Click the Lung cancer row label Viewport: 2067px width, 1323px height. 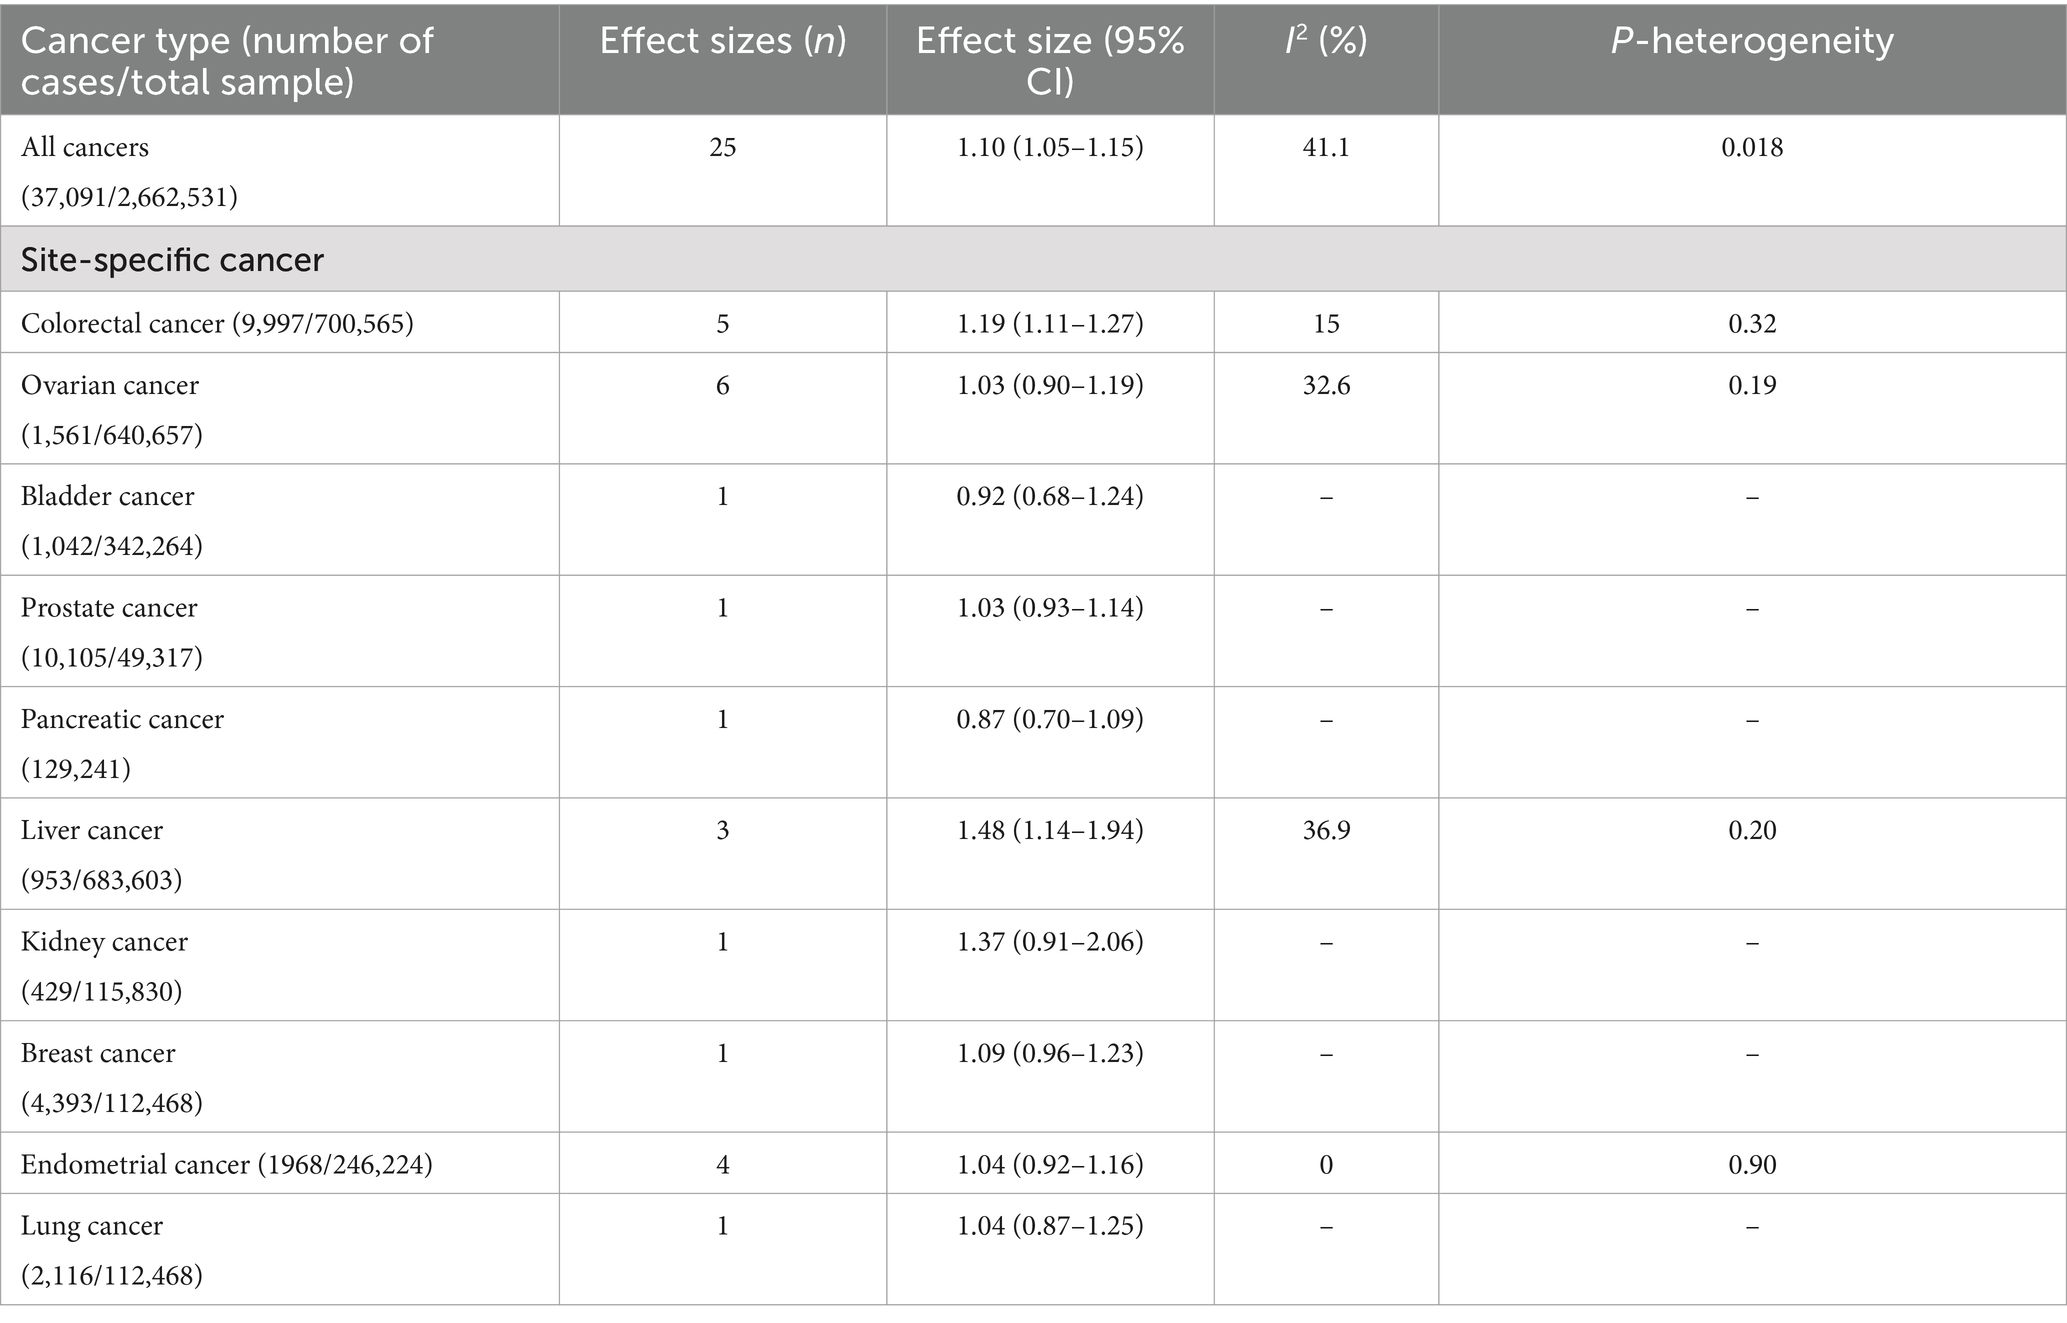(x=112, y=1250)
